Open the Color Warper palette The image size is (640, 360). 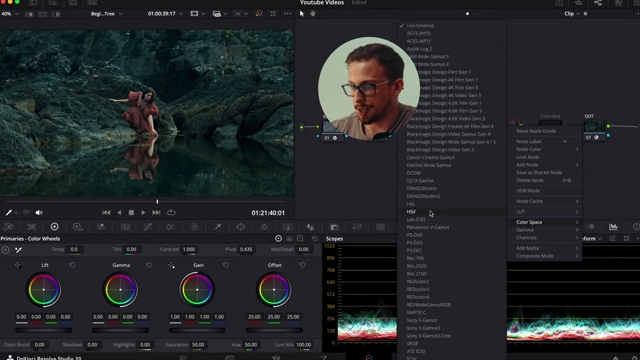[x=170, y=227]
